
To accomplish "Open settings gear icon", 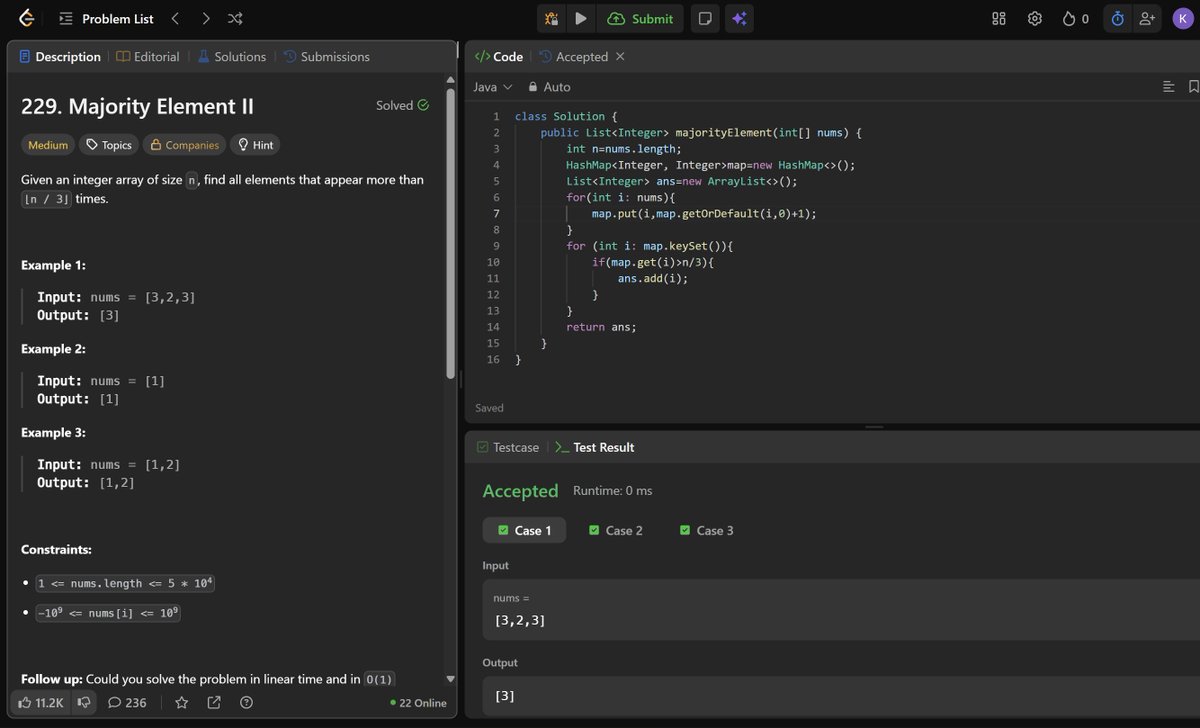I will click(1035, 18).
